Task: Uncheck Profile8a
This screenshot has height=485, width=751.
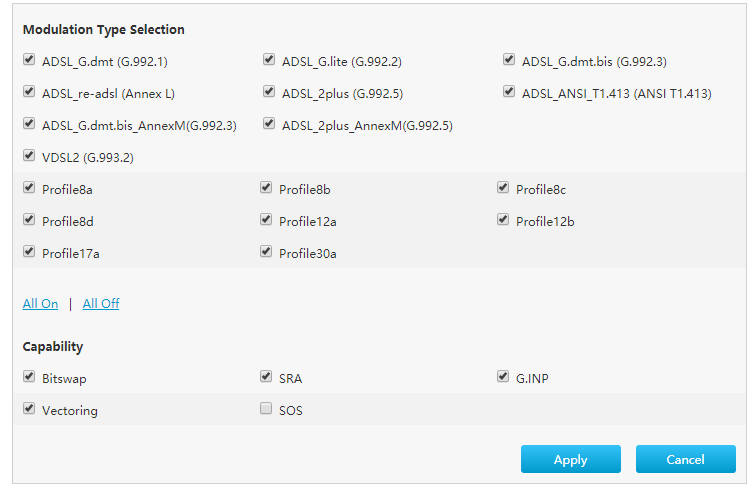Action: pos(29,187)
